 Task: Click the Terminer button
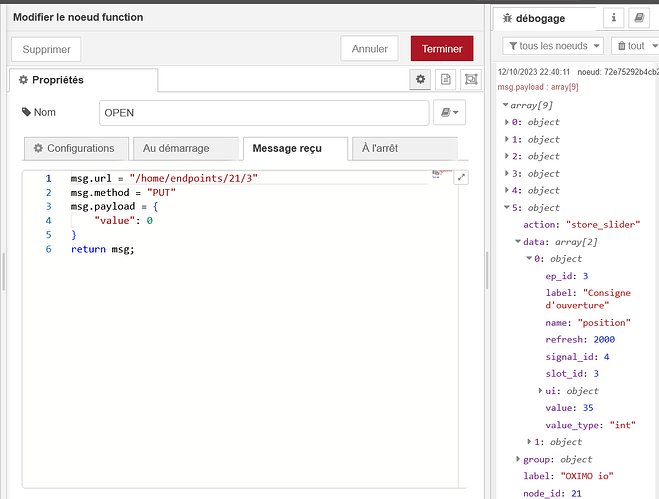[441, 49]
